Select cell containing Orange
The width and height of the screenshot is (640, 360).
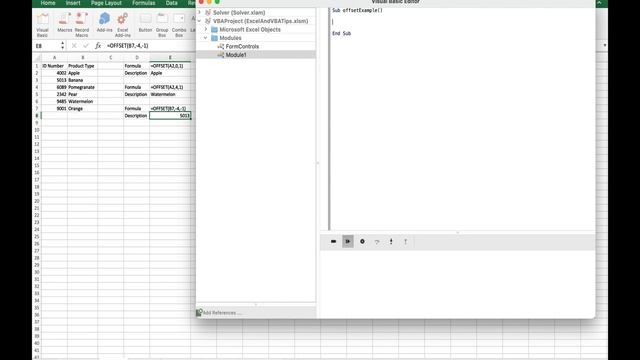82,109
